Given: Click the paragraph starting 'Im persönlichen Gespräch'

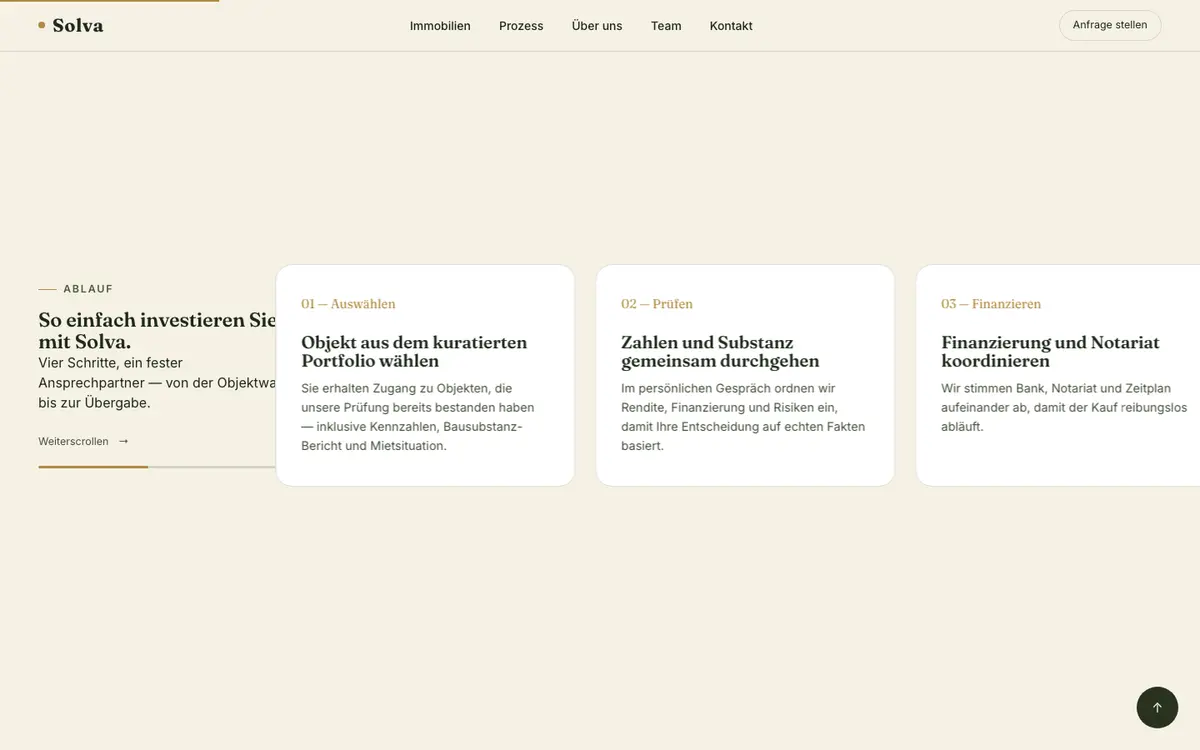Looking at the screenshot, I should pos(743,417).
